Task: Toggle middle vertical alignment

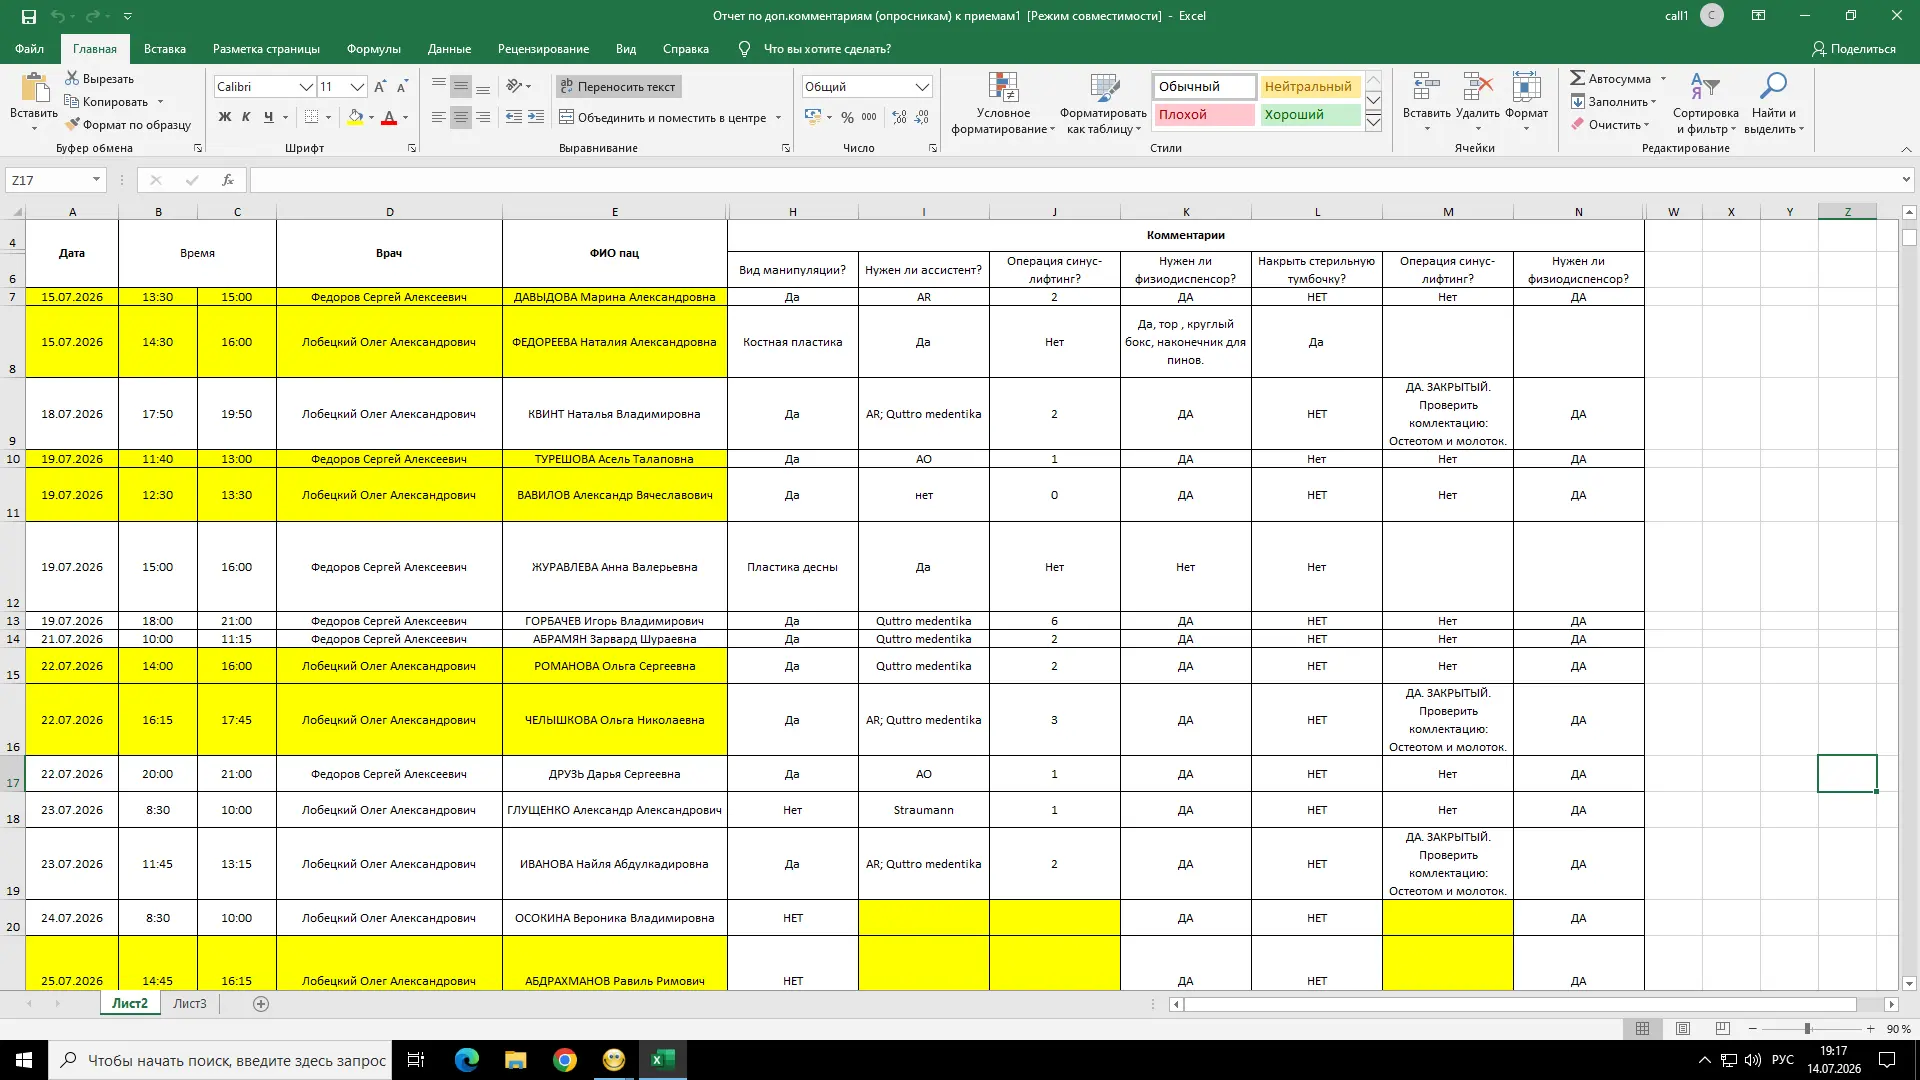Action: 460,87
